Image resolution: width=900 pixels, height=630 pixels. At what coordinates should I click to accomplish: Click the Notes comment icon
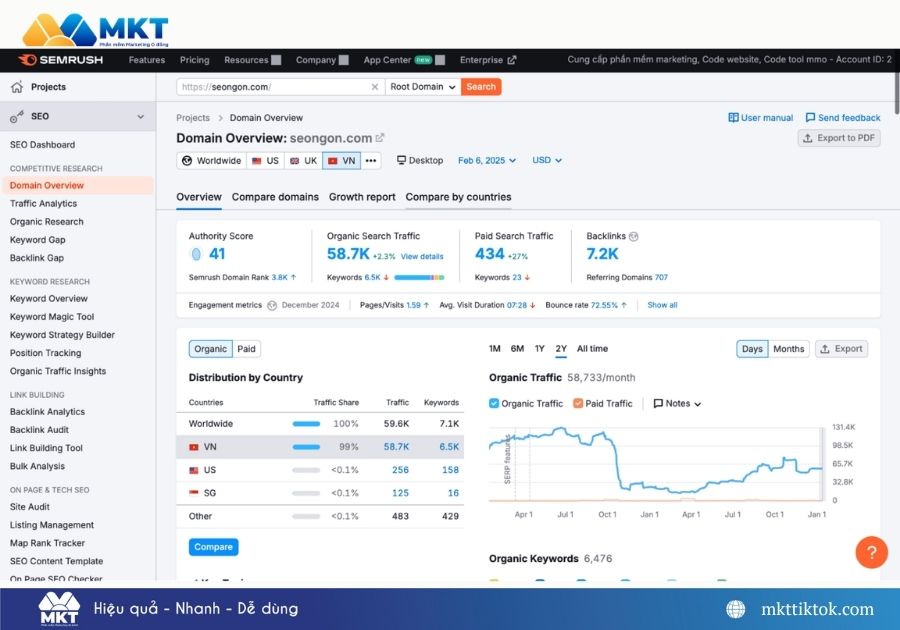coord(658,403)
